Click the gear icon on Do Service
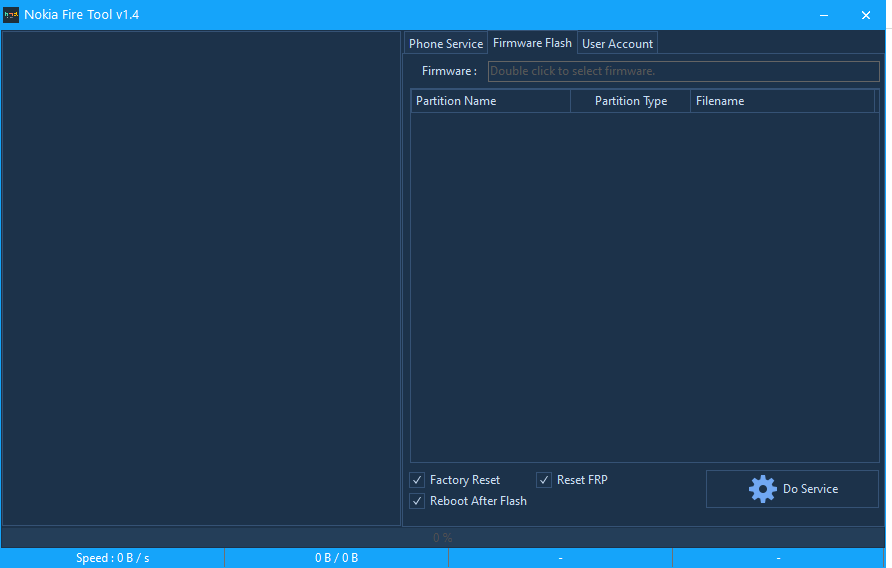This screenshot has width=892, height=568. 762,489
